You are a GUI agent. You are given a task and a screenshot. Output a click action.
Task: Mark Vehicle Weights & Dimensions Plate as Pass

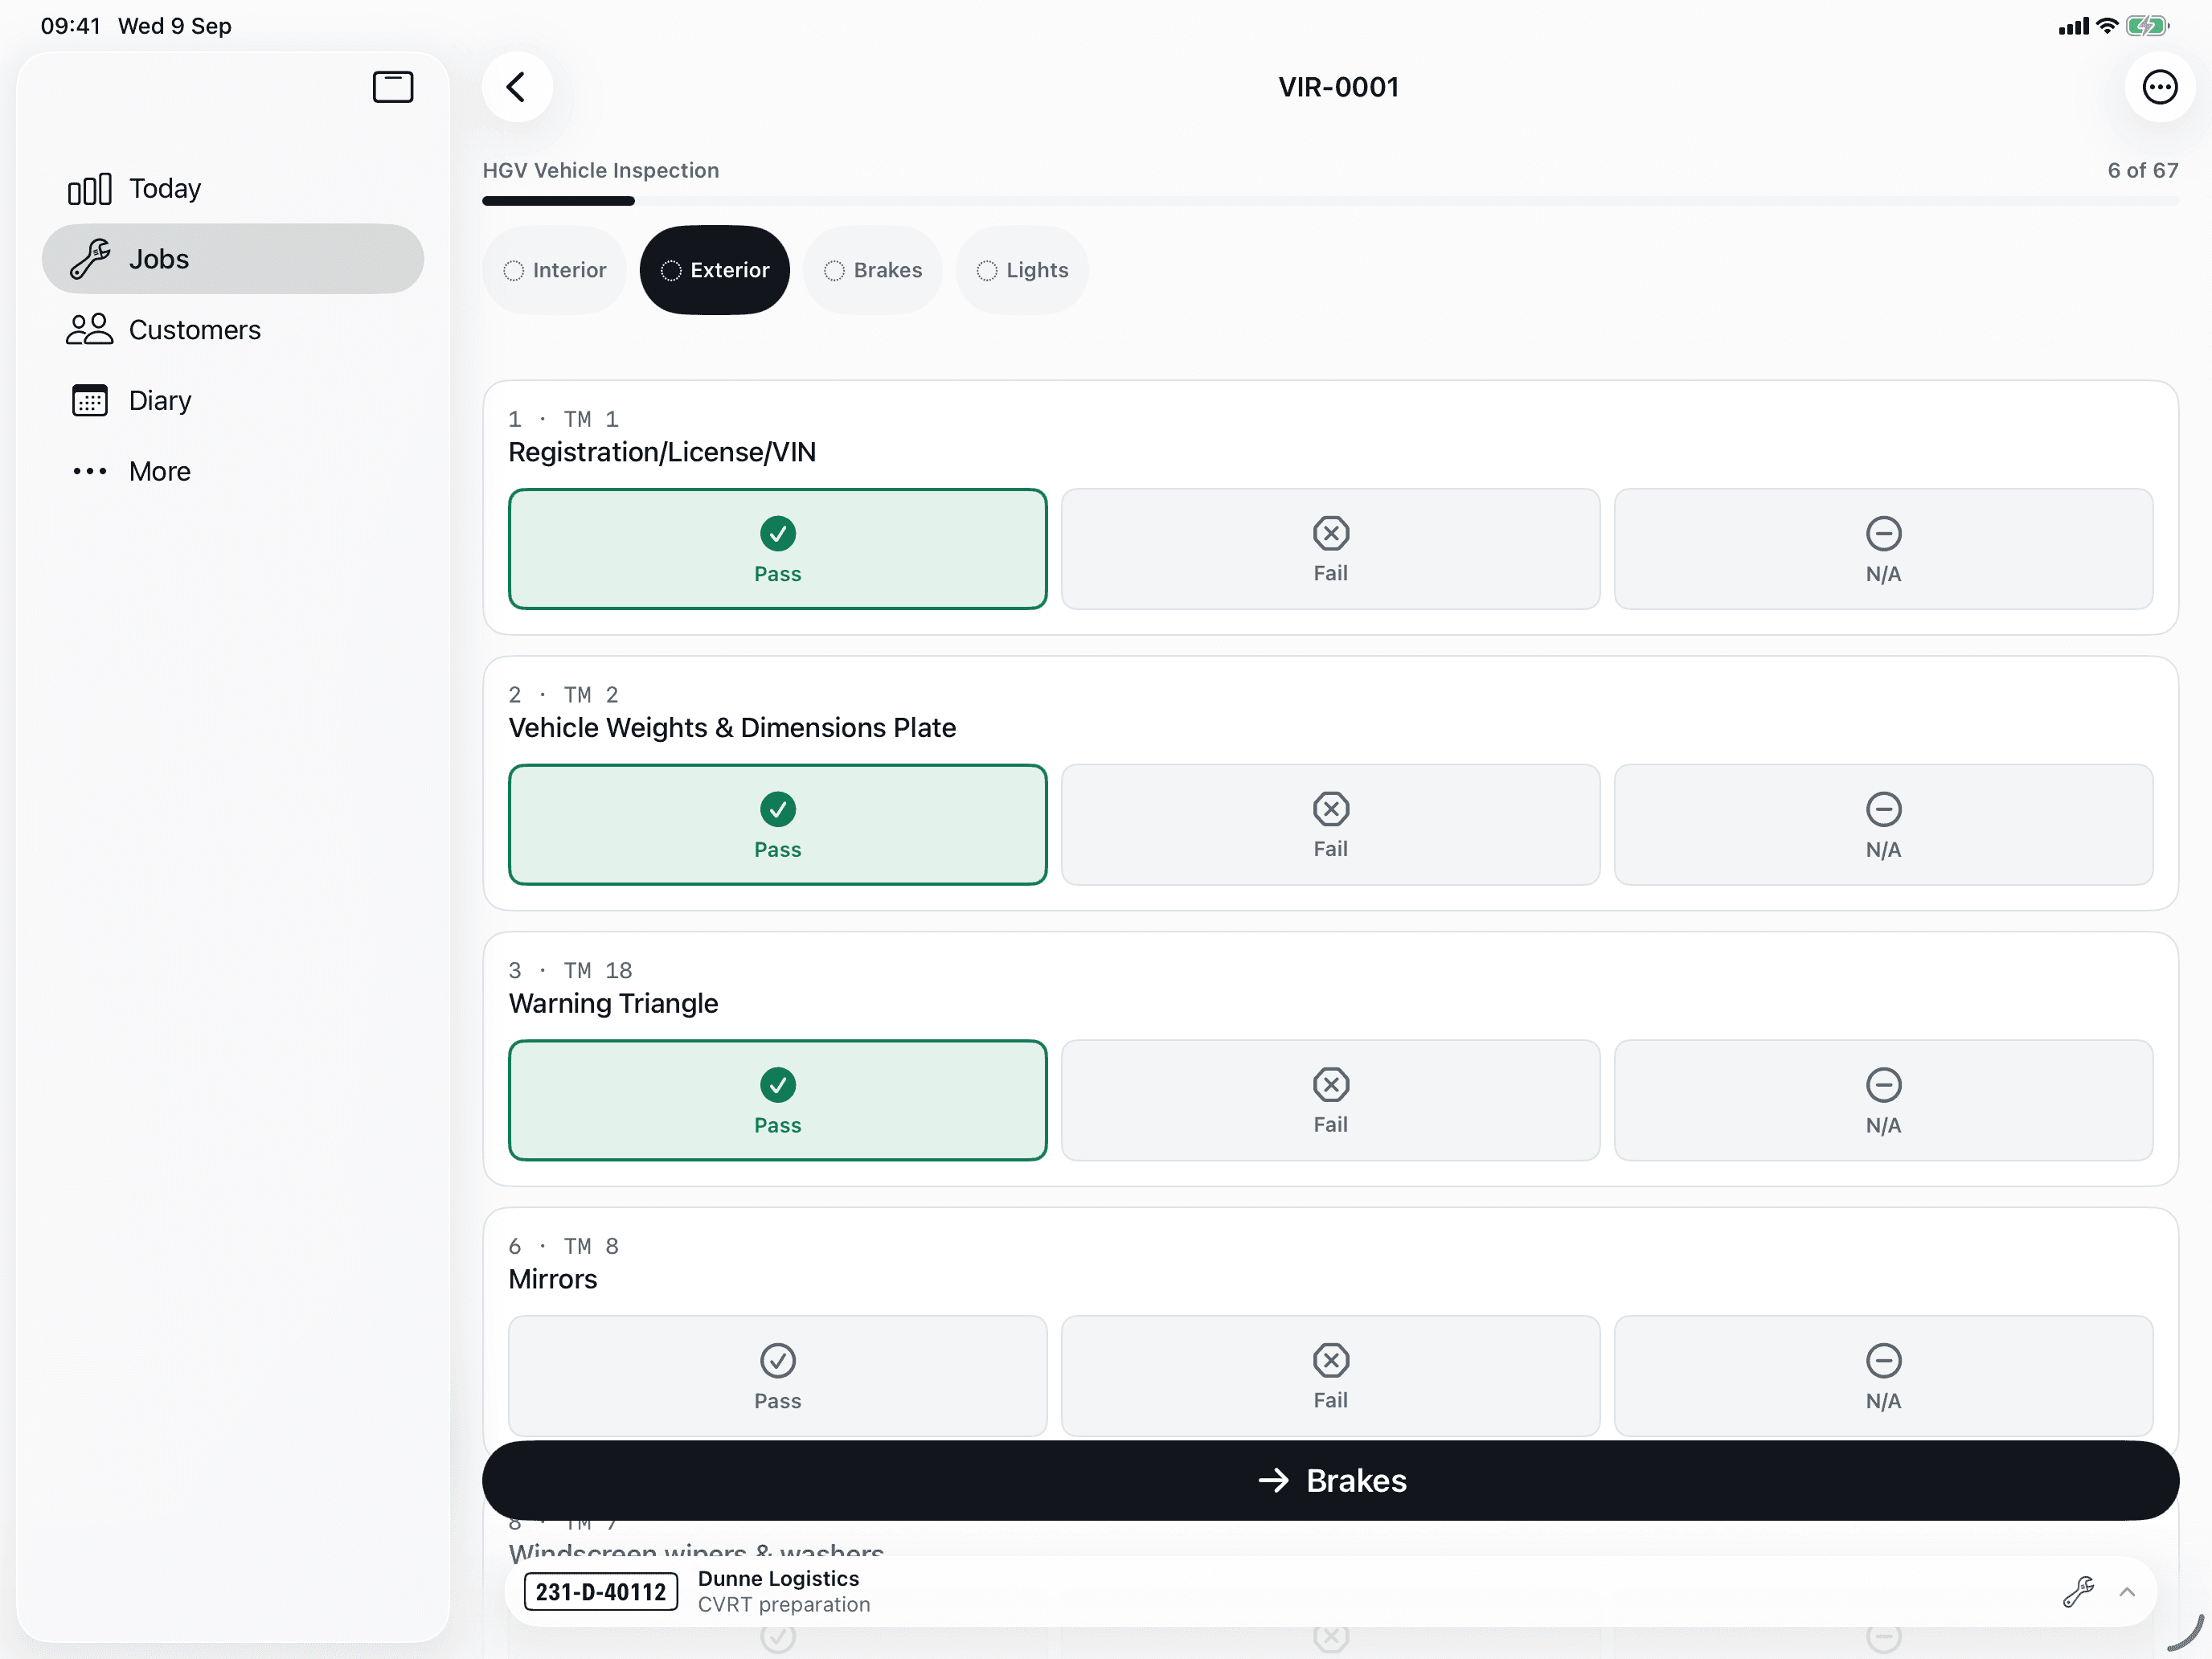click(778, 825)
